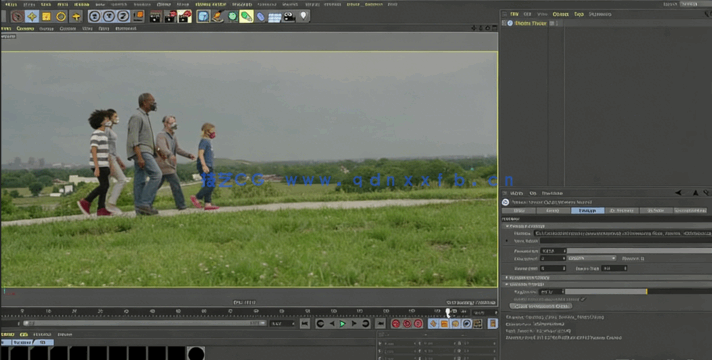The height and width of the screenshot is (360, 712).
Task: Open Render Settings clapperboard icon
Action: point(184,17)
